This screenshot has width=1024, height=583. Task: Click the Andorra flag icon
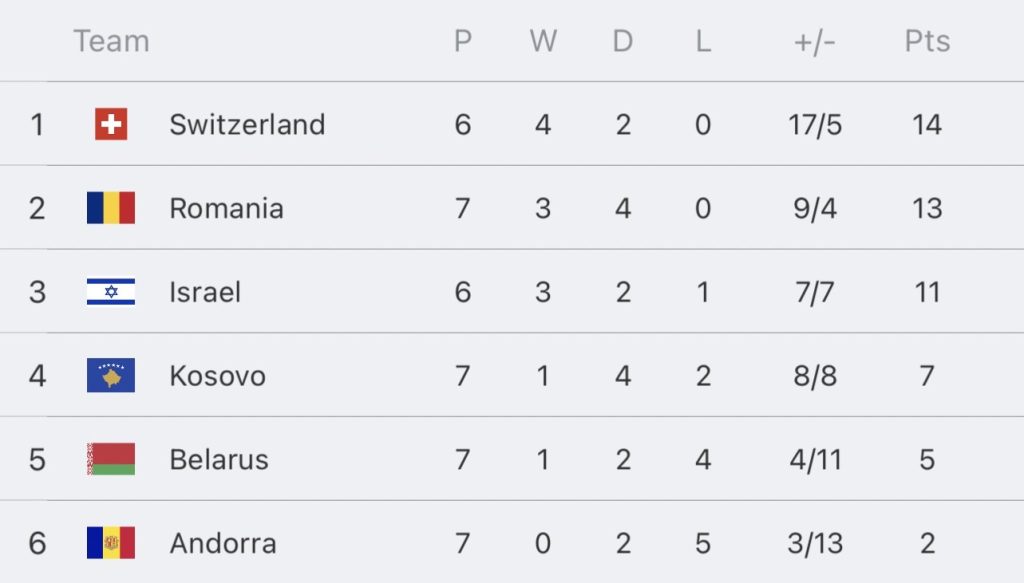pos(111,543)
